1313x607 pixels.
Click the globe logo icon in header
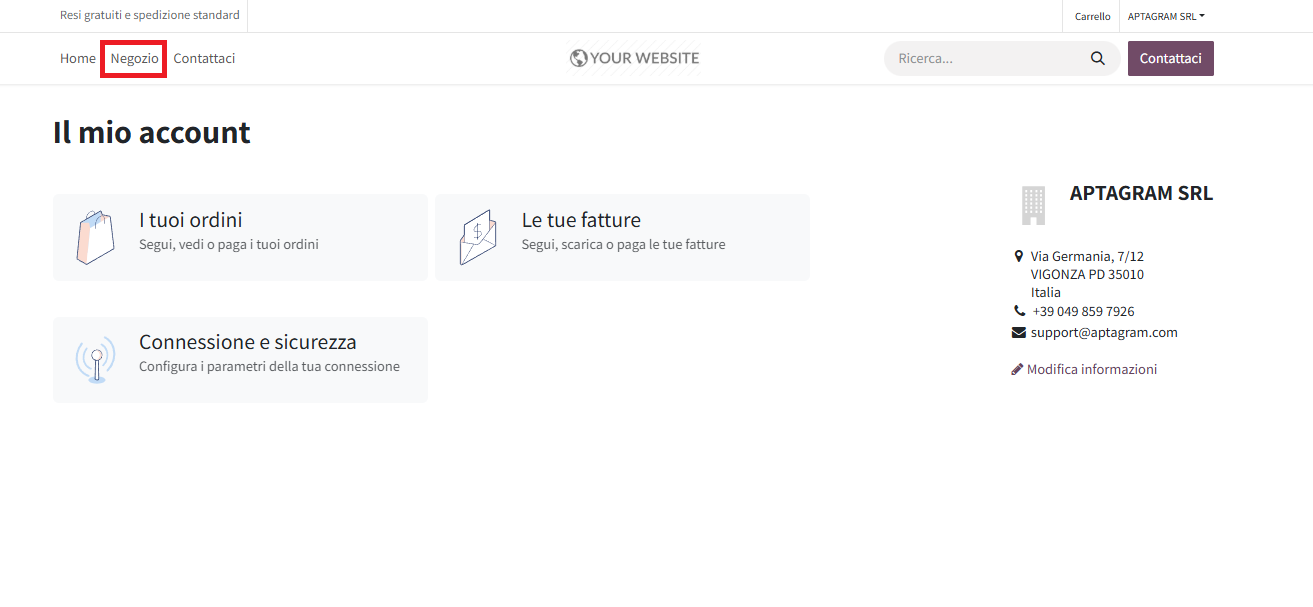click(x=578, y=58)
